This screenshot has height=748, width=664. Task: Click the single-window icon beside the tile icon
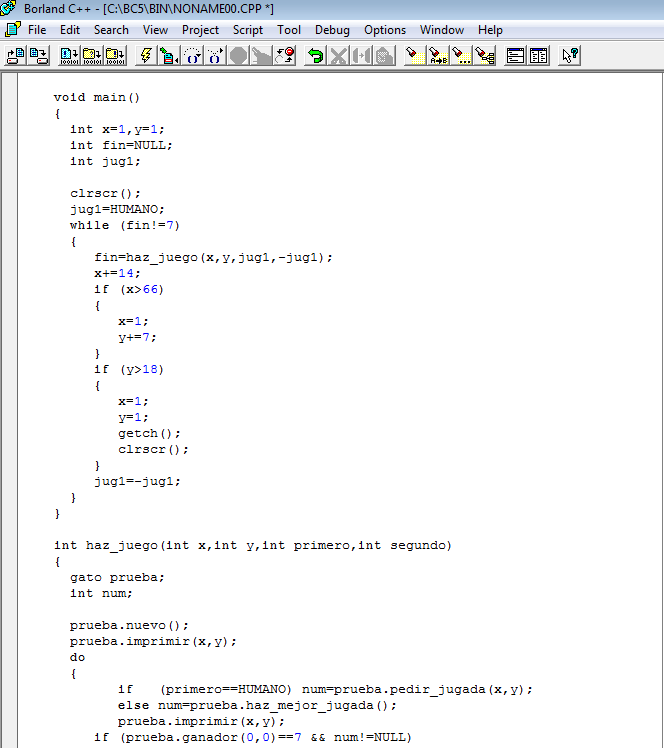pyautogui.click(x=516, y=56)
